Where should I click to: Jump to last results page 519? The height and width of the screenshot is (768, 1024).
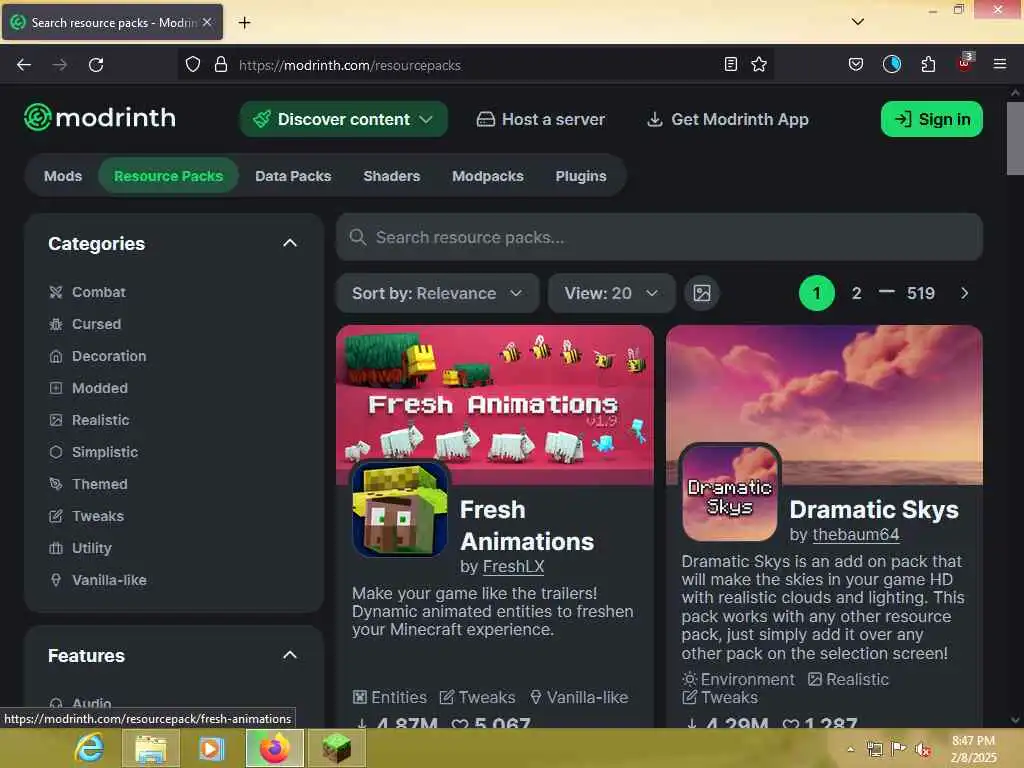click(x=920, y=293)
